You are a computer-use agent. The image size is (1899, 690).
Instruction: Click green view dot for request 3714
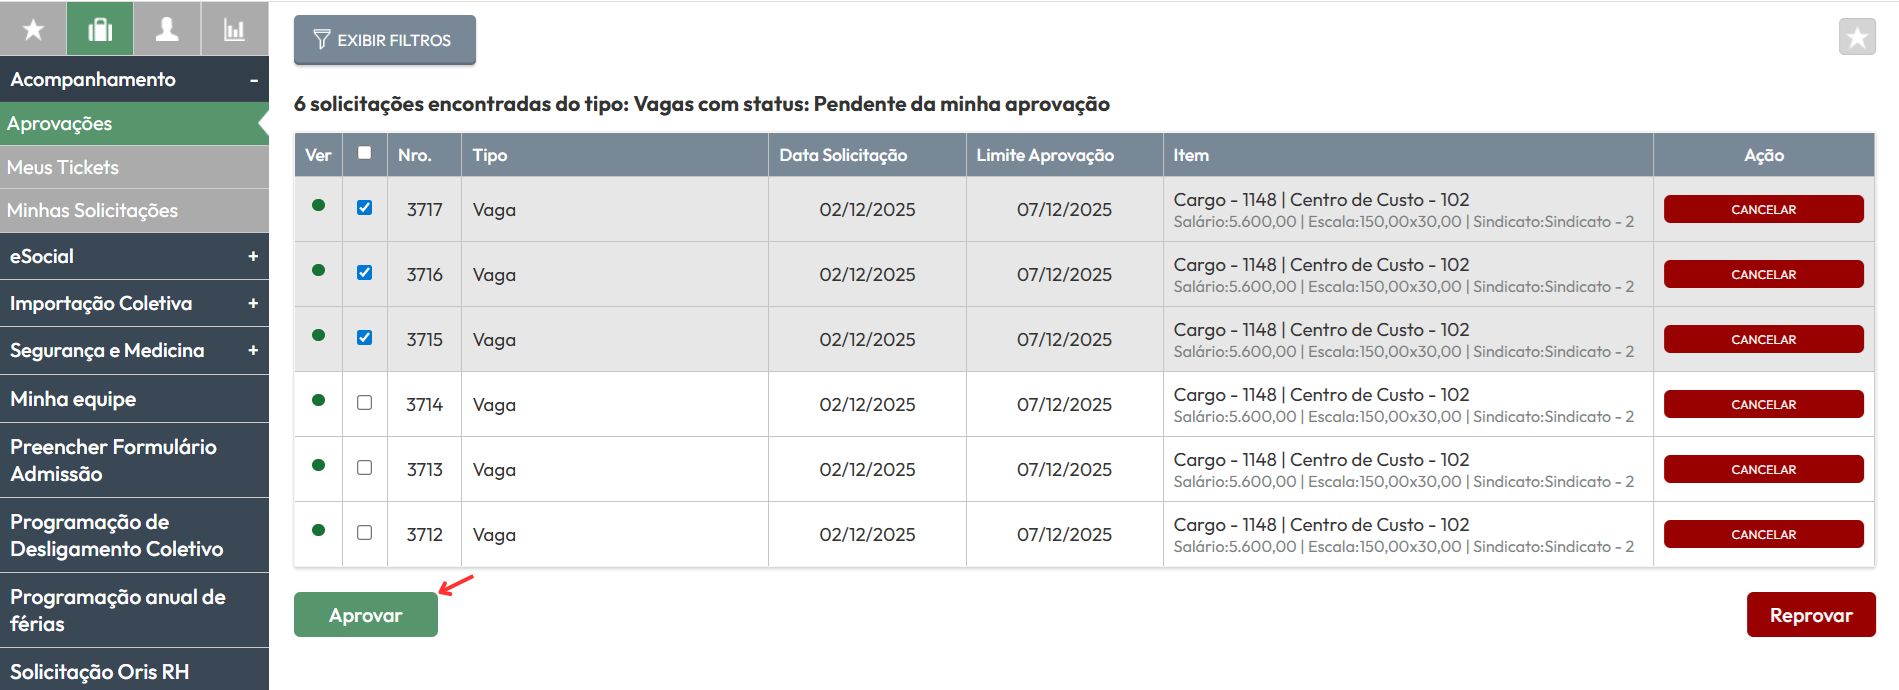click(x=318, y=400)
